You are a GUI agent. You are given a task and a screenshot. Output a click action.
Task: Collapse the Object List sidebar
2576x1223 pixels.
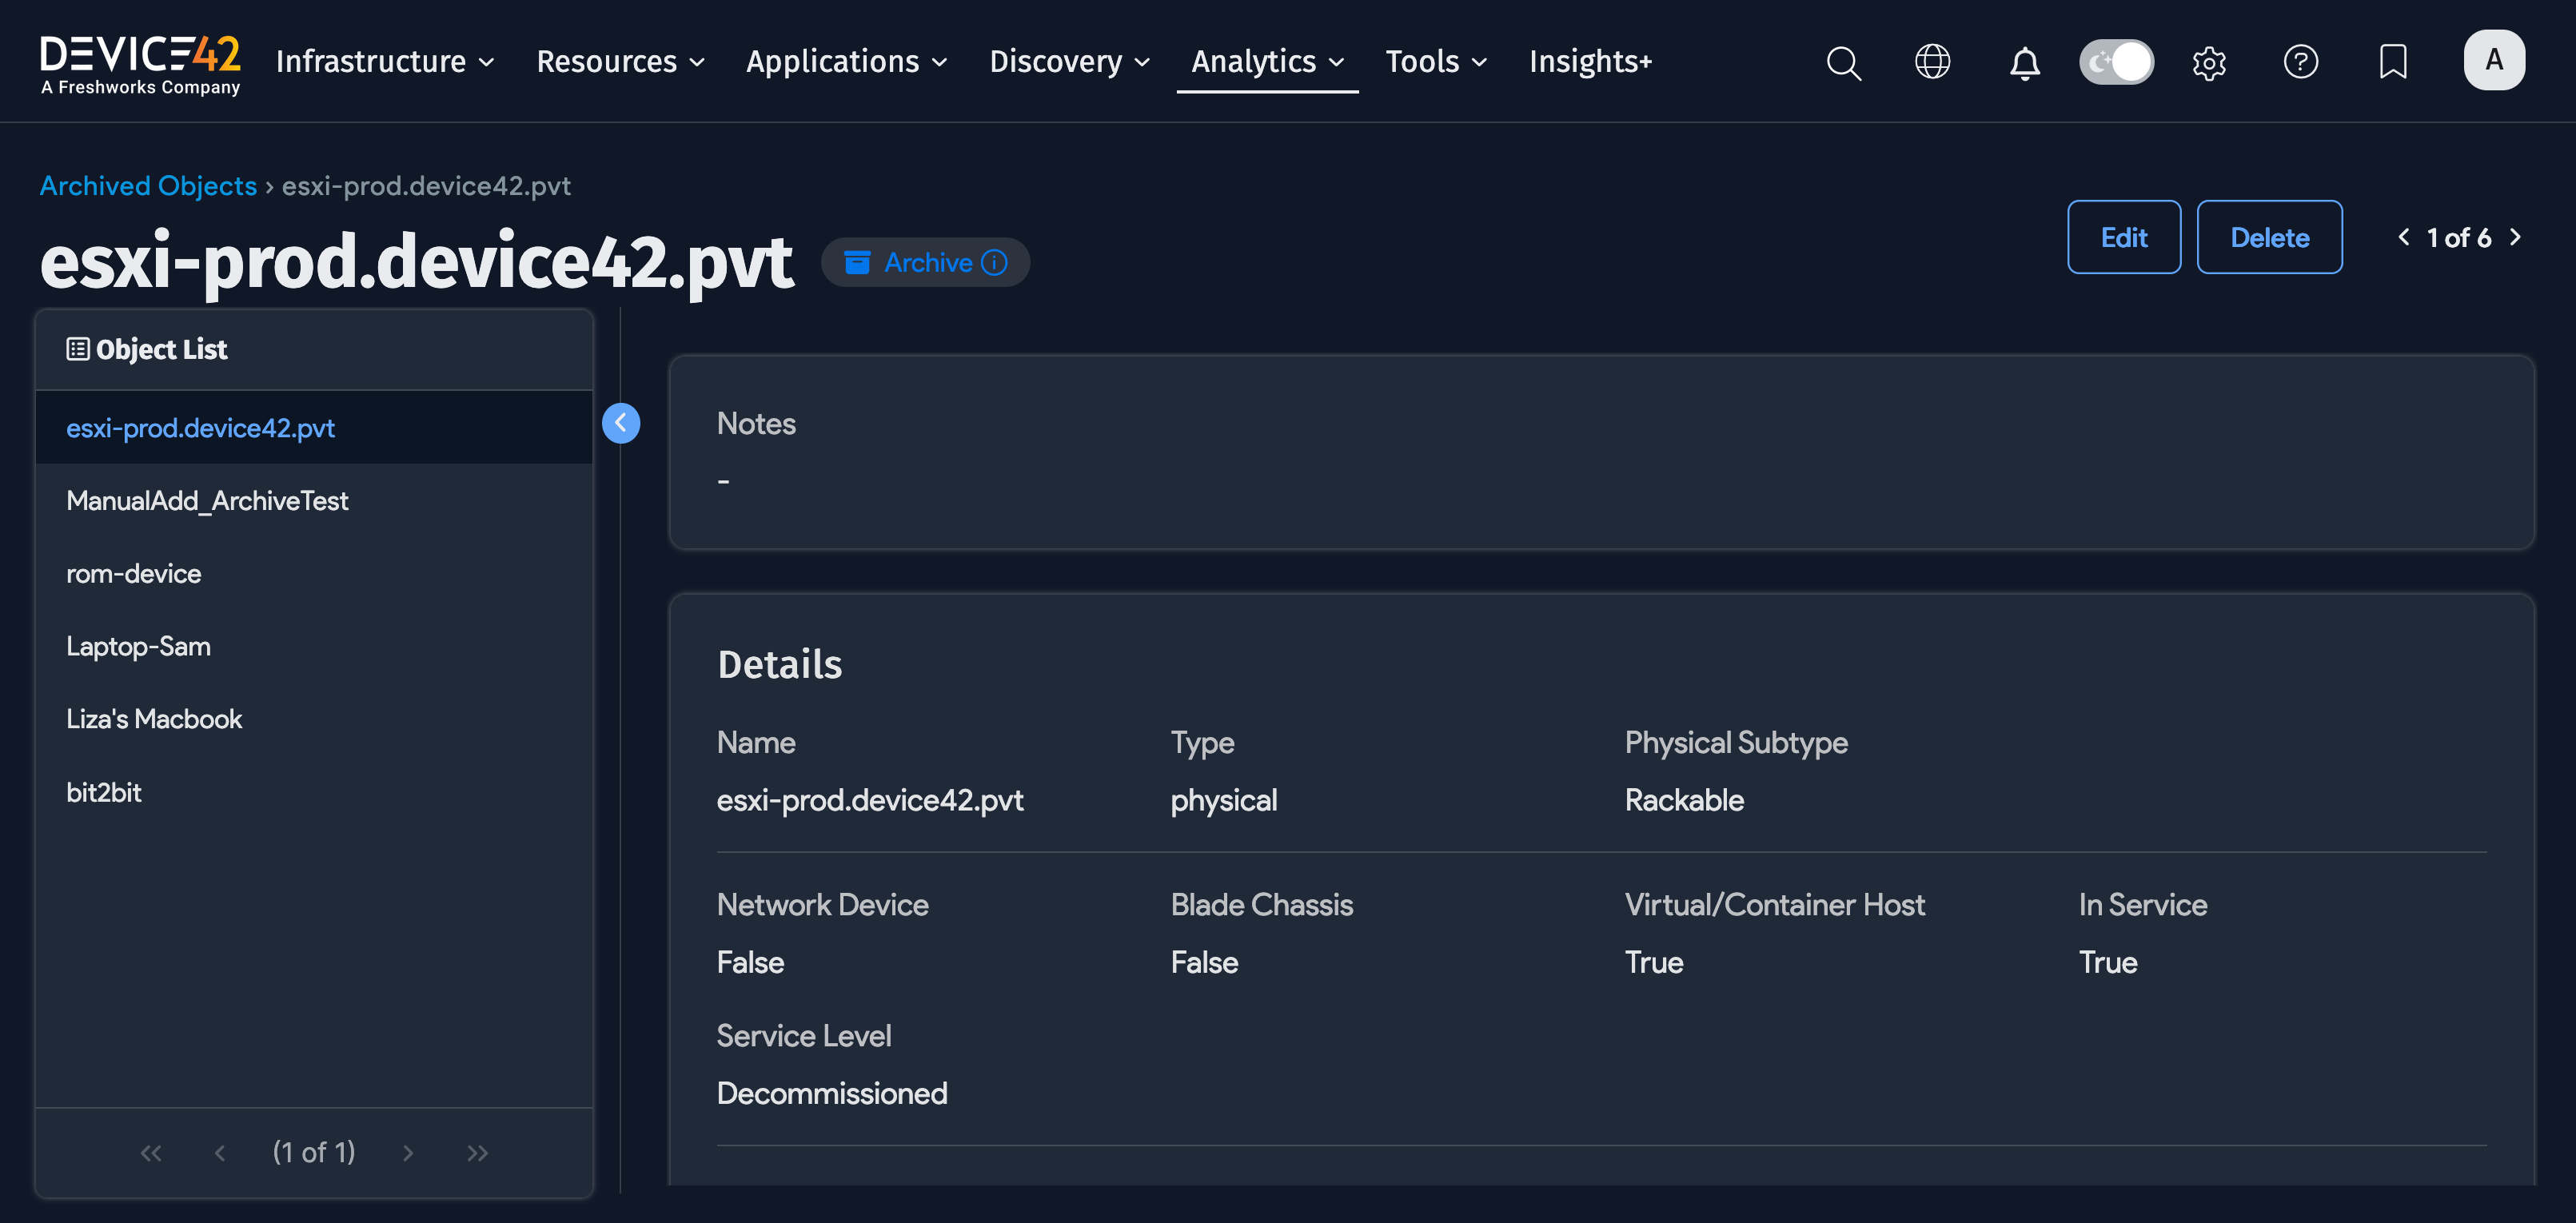coord(621,423)
